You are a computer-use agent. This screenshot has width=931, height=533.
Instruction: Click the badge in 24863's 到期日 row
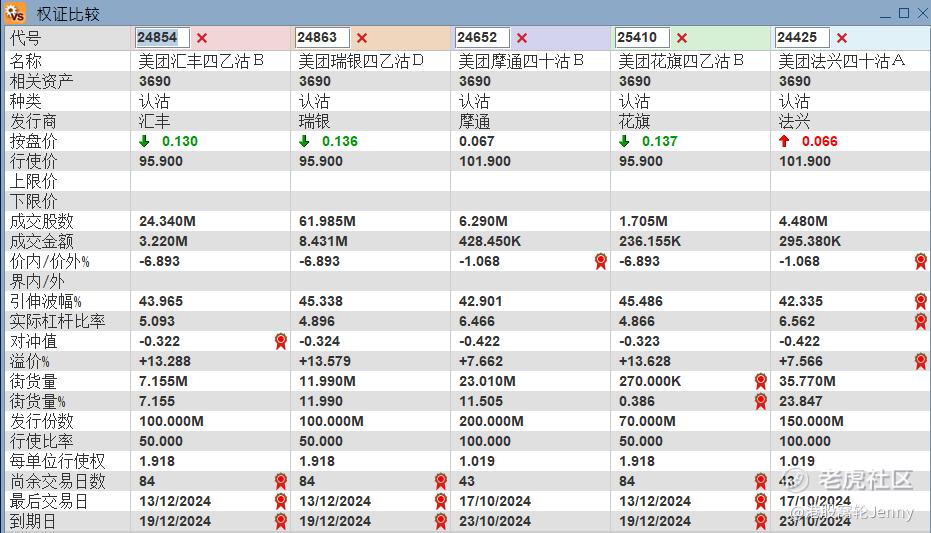click(441, 521)
